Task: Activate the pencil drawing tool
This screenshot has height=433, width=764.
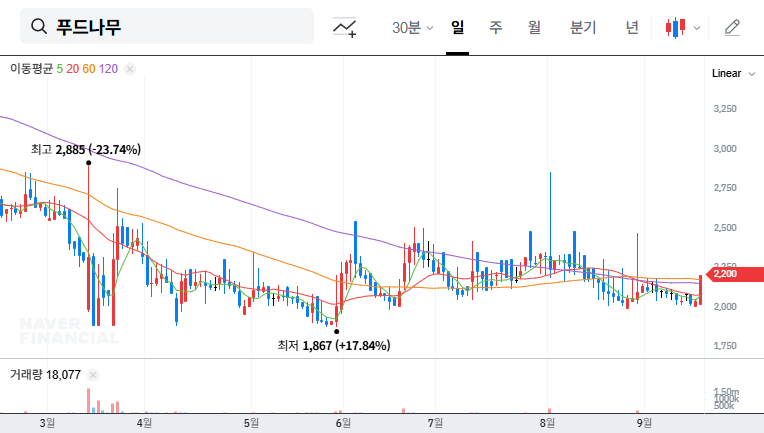Action: point(732,28)
